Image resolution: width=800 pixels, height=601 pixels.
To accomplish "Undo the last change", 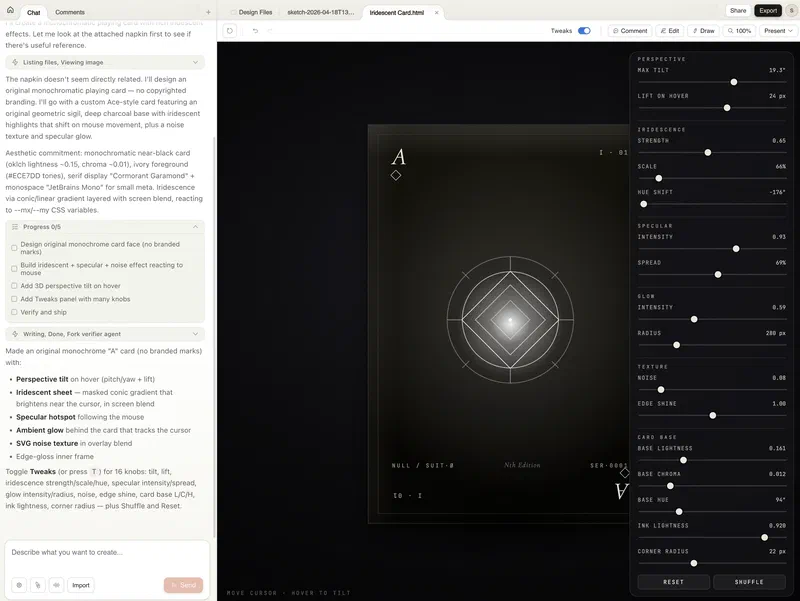I will (x=255, y=31).
